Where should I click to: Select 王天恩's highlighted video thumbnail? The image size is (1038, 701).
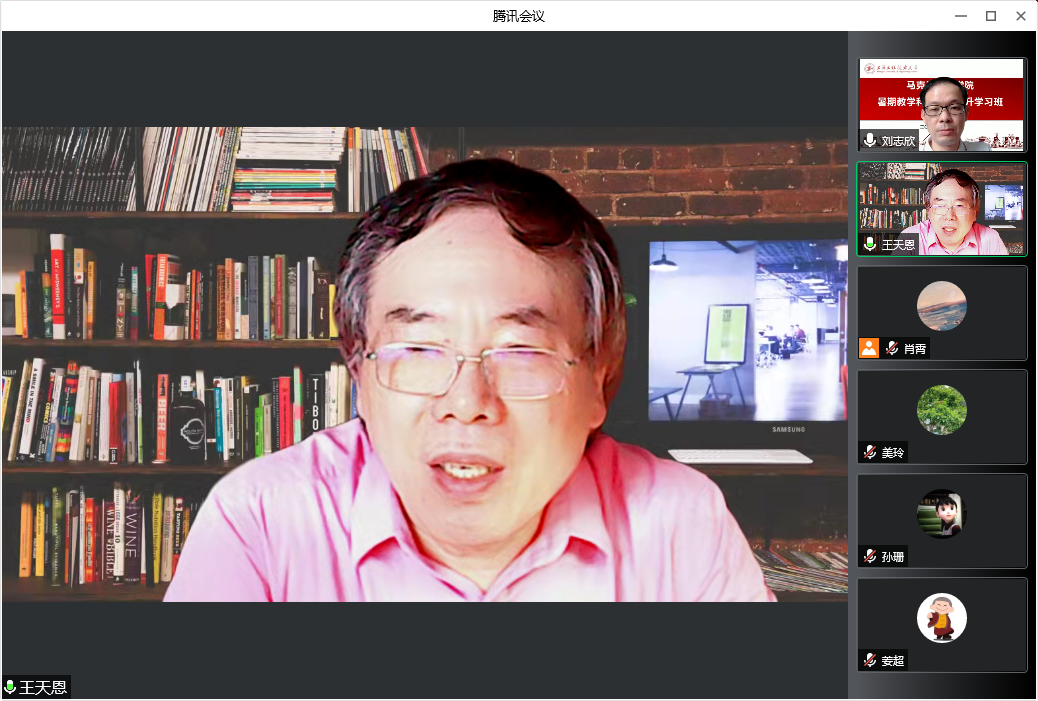click(941, 209)
